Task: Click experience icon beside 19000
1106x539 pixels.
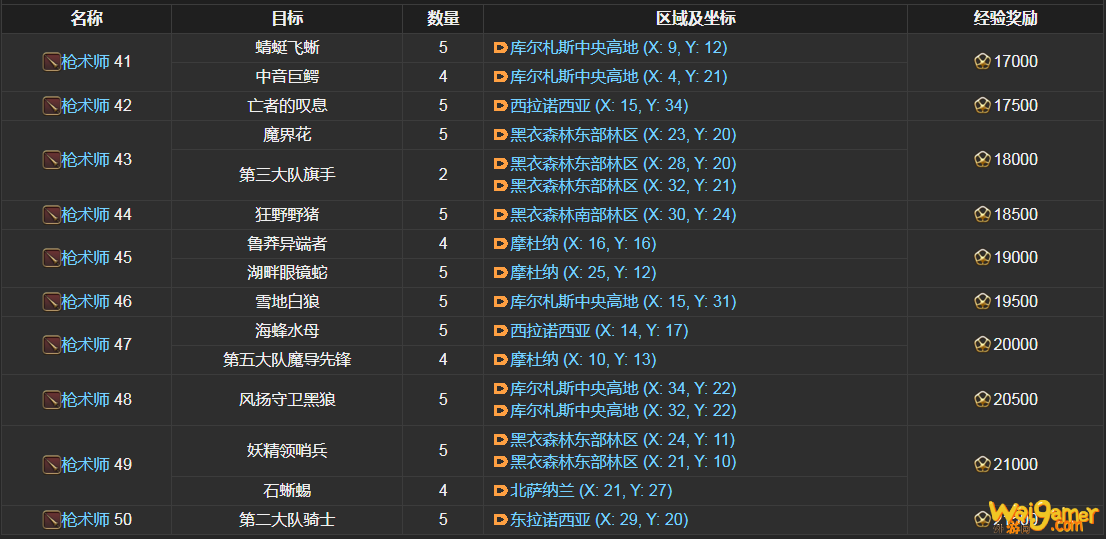Action: (x=983, y=258)
